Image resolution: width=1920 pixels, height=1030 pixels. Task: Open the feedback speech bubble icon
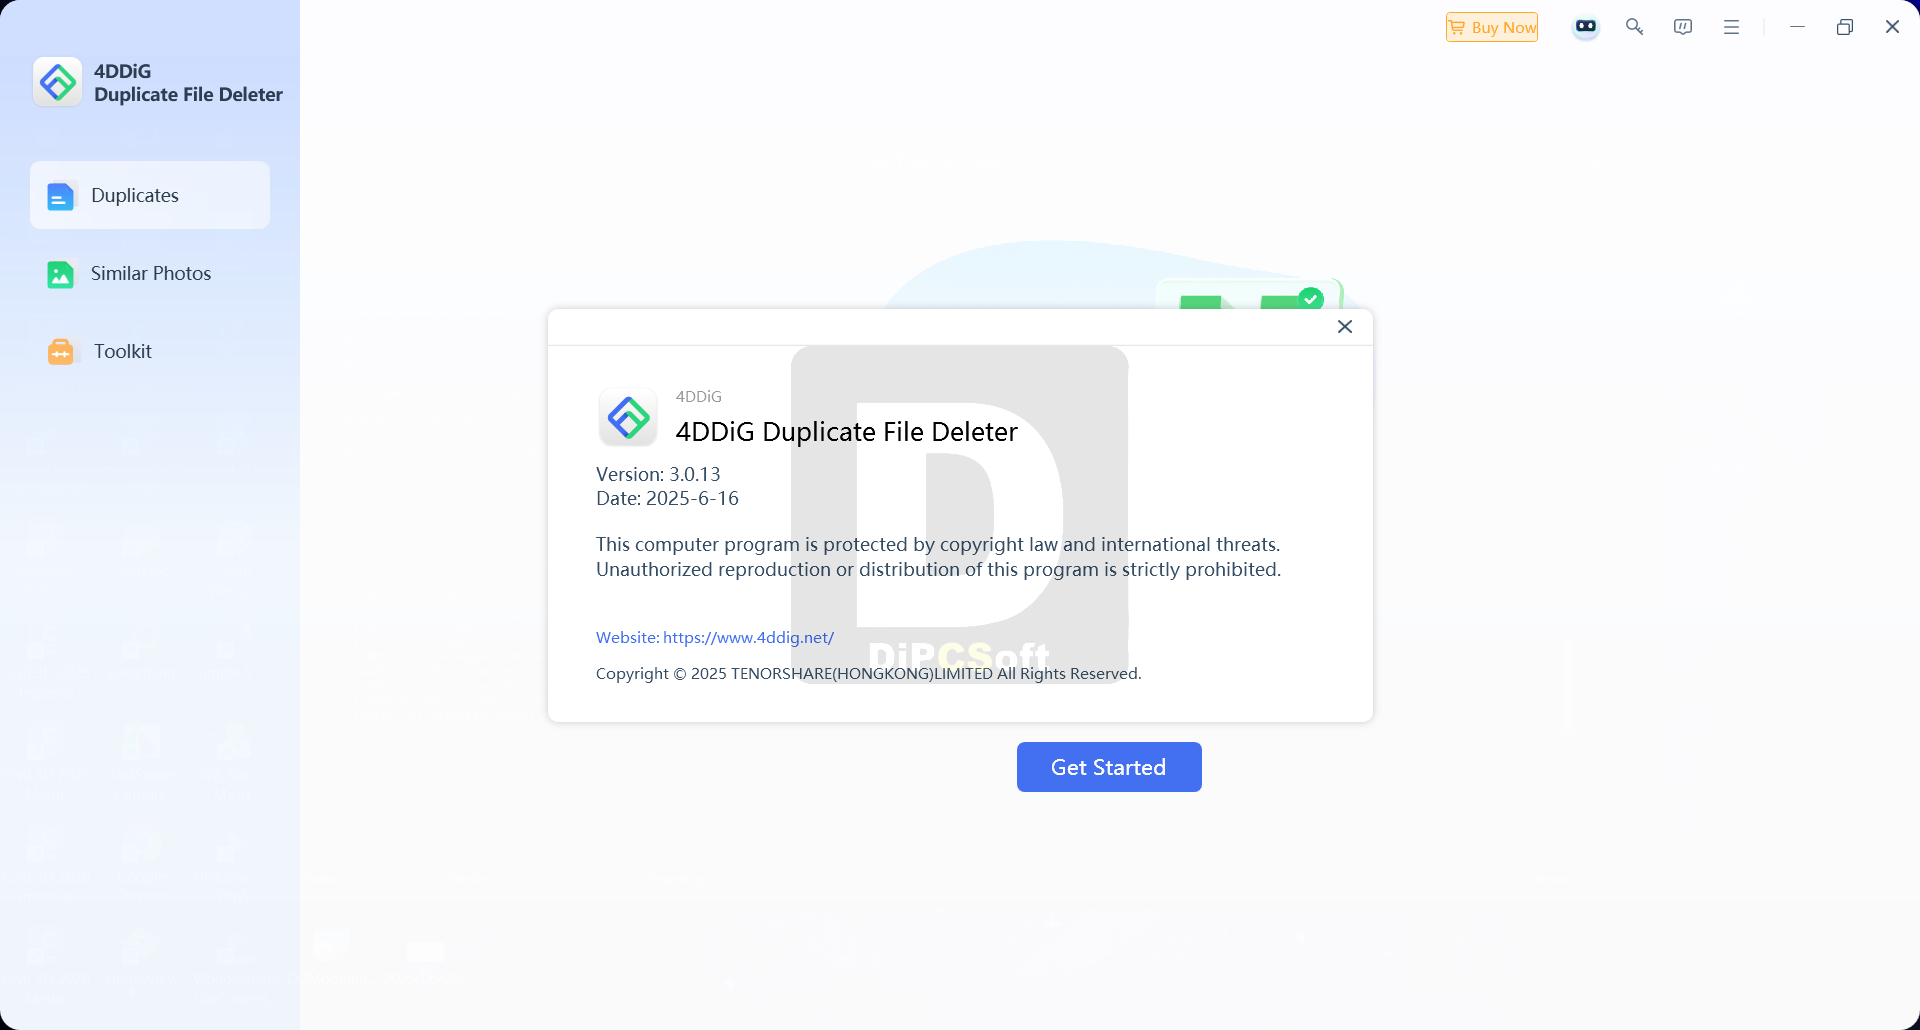pos(1683,27)
